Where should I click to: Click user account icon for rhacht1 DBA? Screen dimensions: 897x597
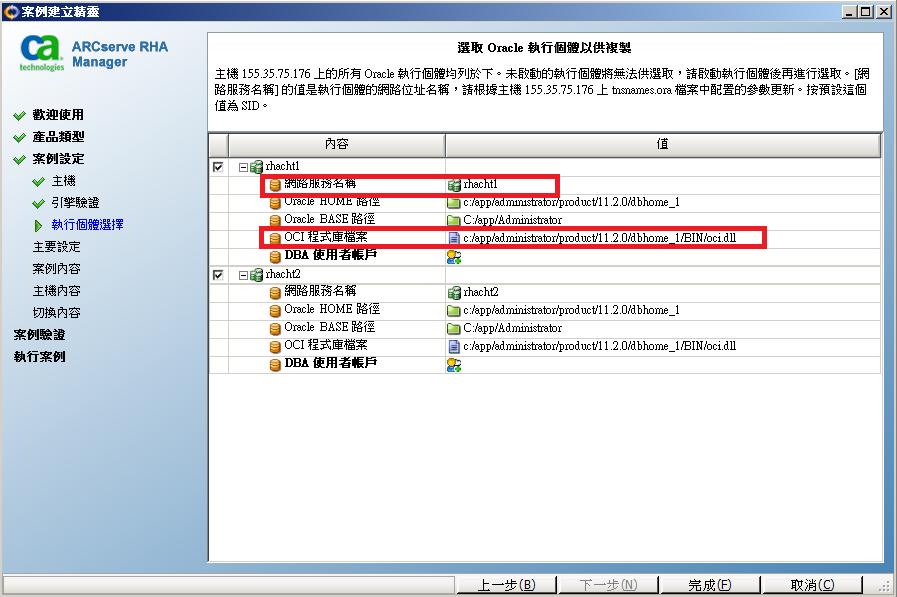(454, 257)
